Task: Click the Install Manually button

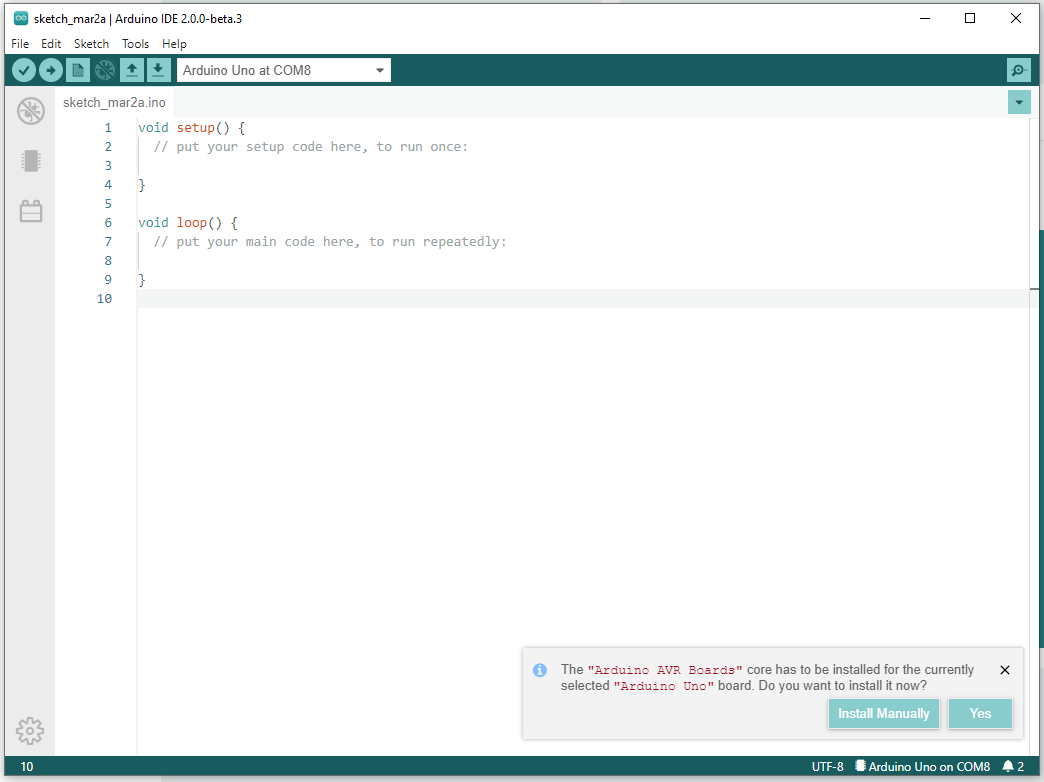Action: click(884, 713)
